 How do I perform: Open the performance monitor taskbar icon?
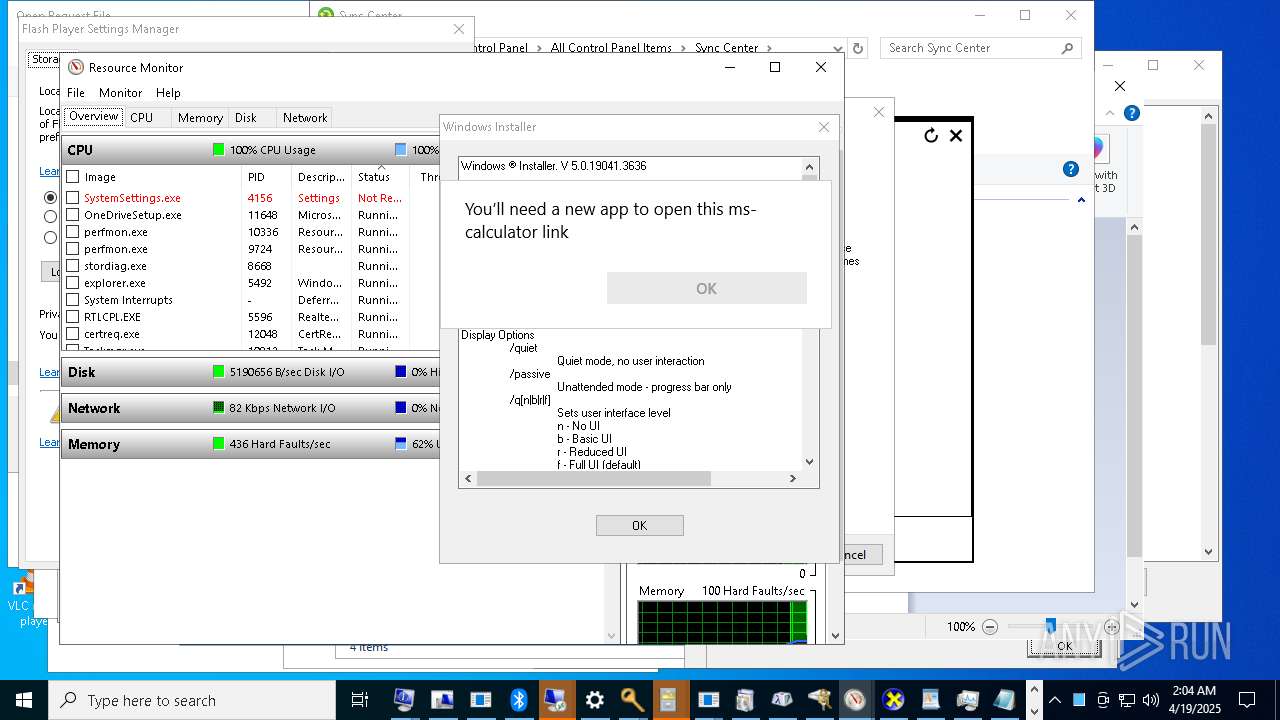pyautogui.click(x=966, y=700)
